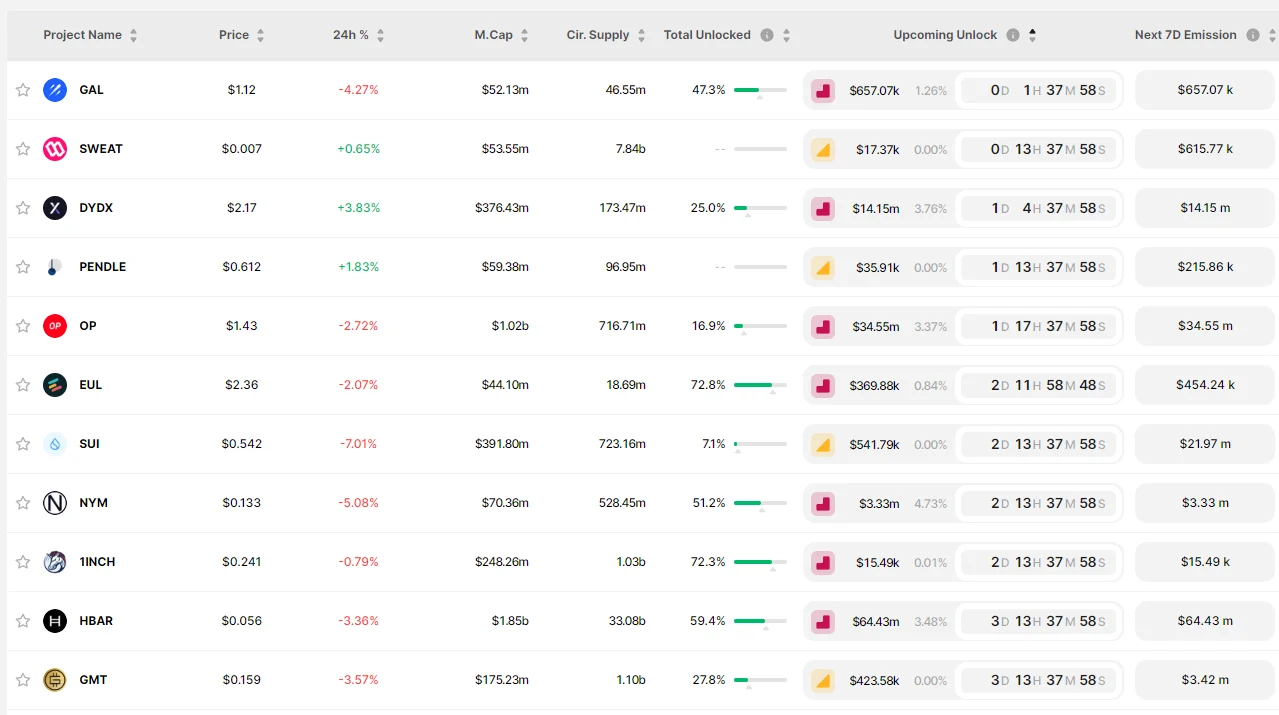Click the red unlock type icon for NYM
Viewport: 1279px width, 715px height.
click(x=823, y=503)
